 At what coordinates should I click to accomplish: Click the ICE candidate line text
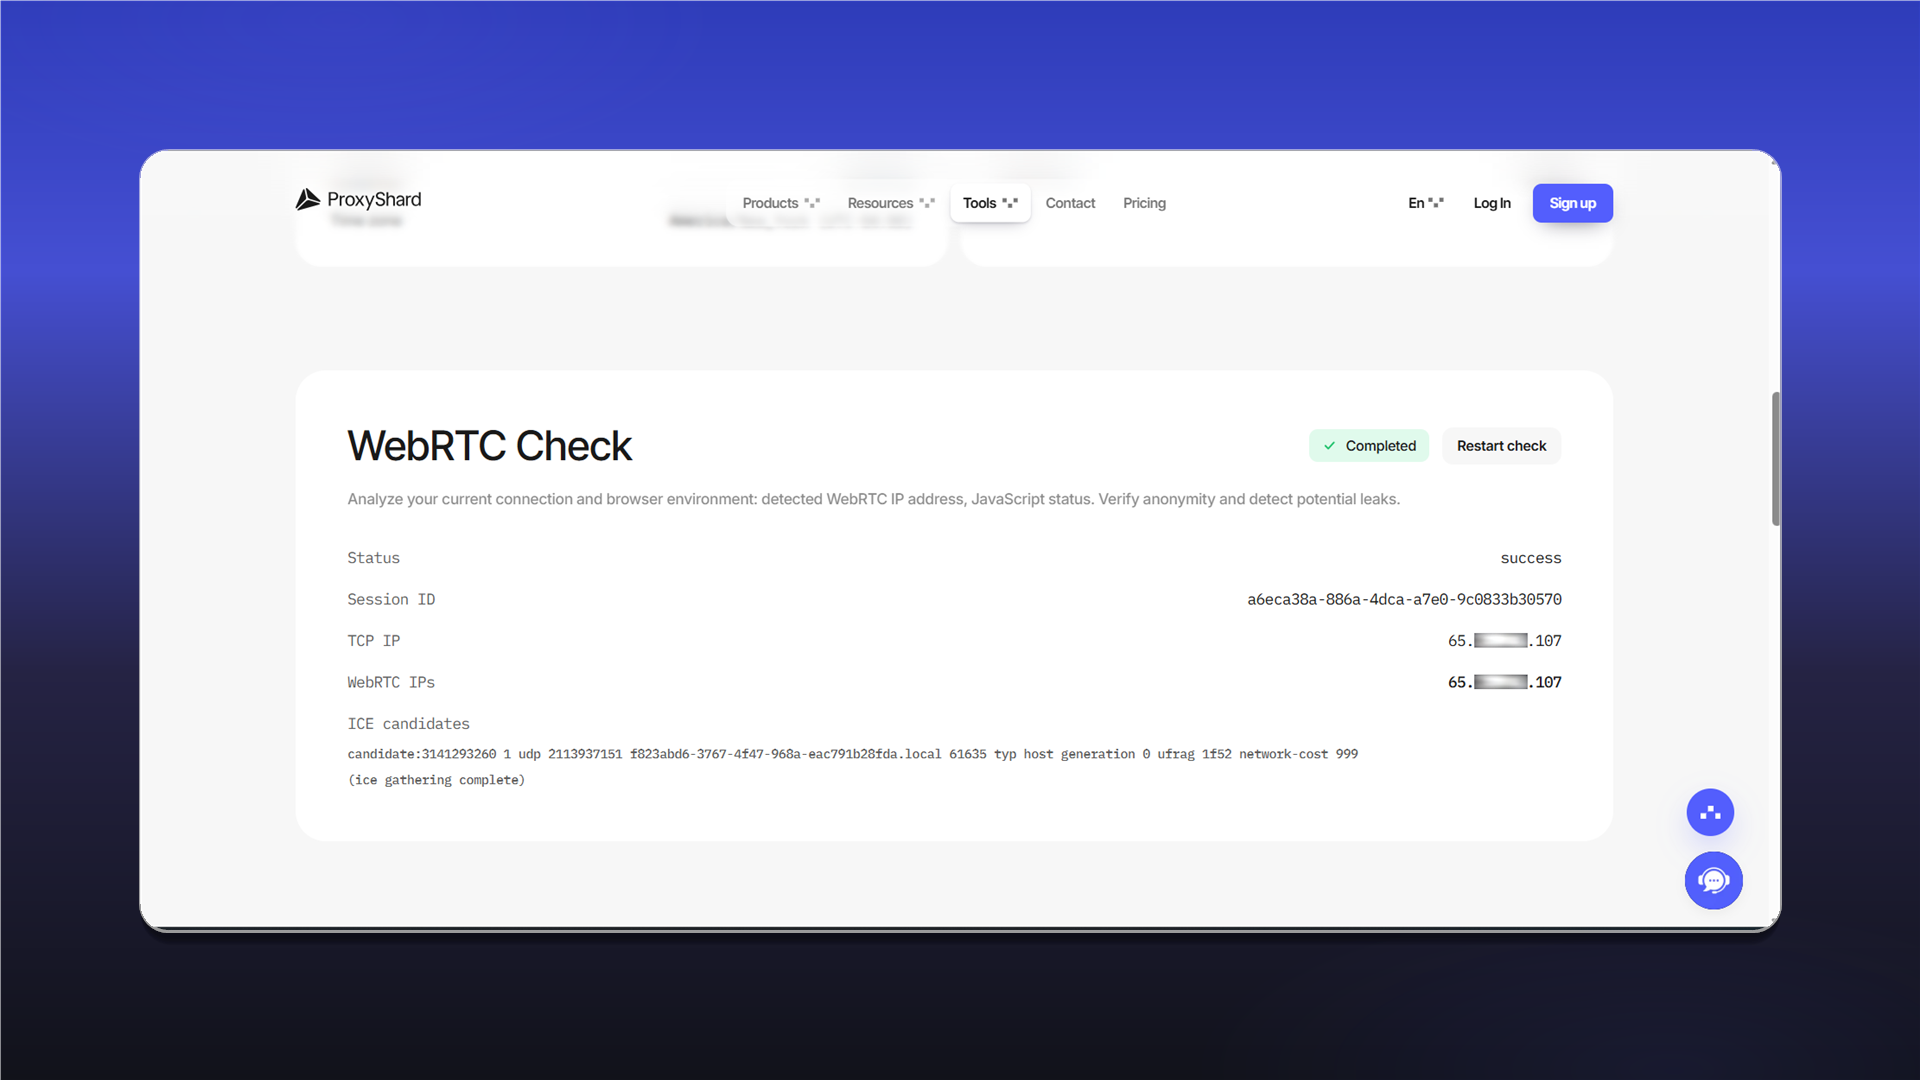click(852, 754)
